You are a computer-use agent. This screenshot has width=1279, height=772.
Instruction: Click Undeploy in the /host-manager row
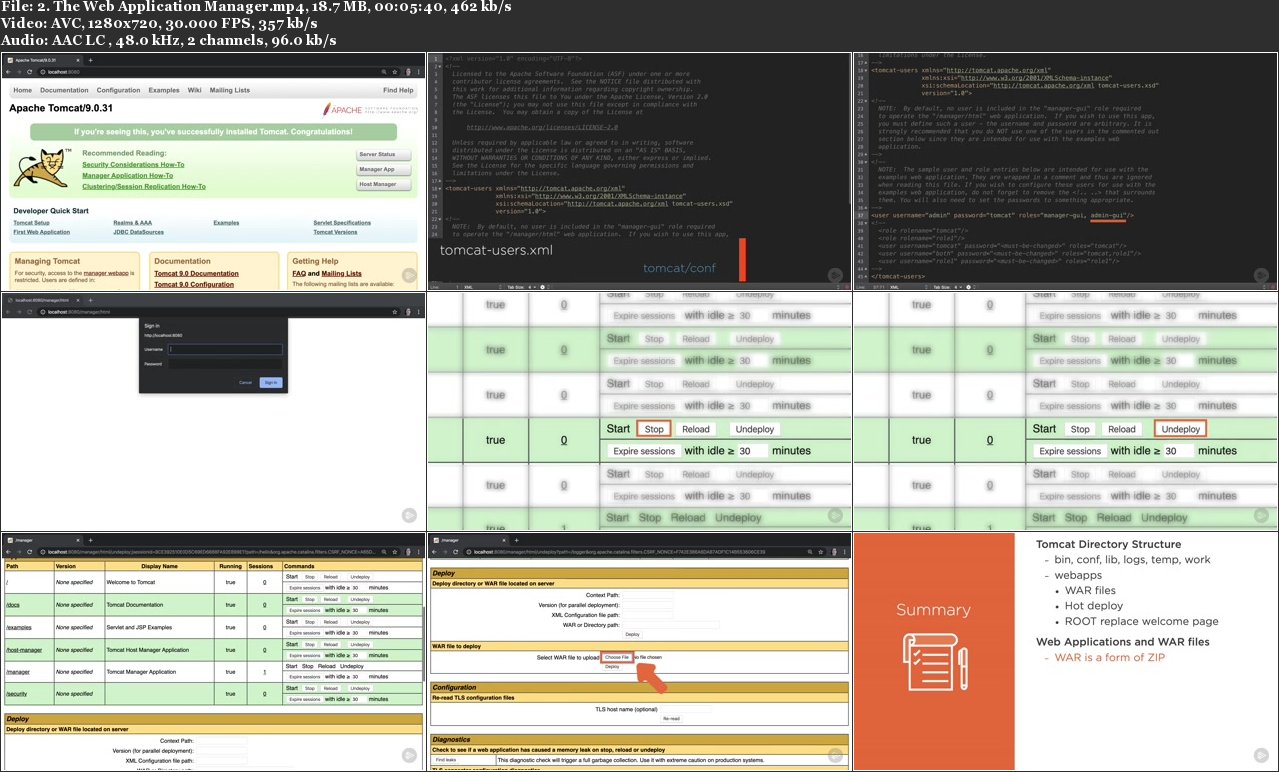[x=360, y=645]
